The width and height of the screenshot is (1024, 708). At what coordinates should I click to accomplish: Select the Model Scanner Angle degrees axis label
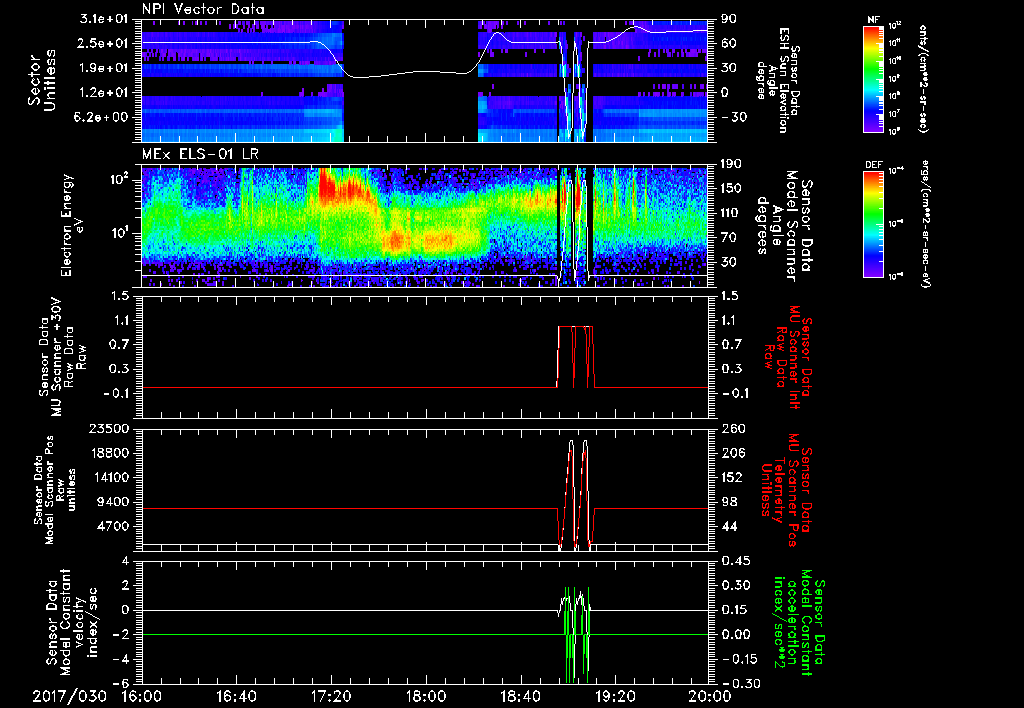783,225
